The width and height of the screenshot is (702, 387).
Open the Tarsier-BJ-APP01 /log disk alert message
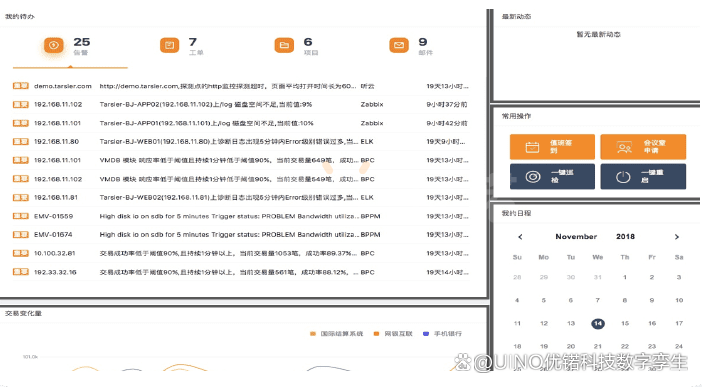pos(206,123)
